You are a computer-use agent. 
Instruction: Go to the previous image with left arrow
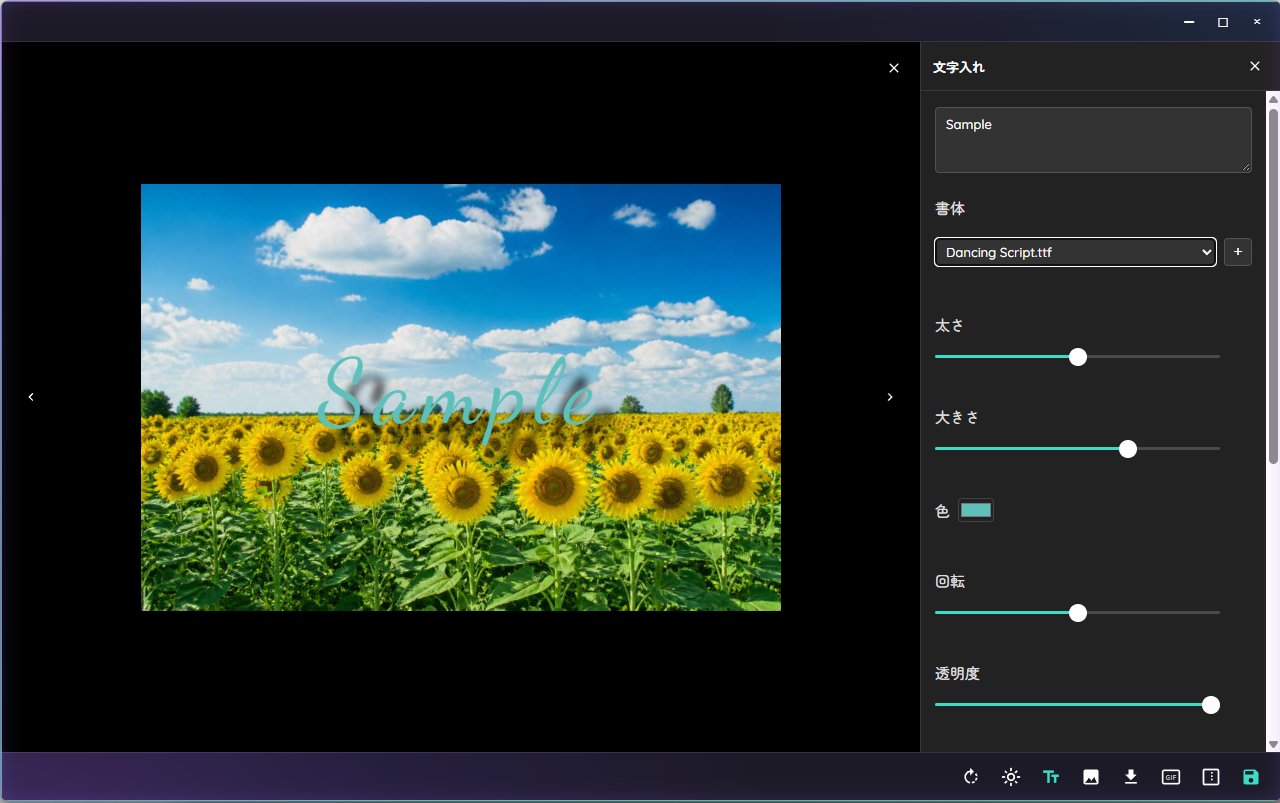tap(31, 397)
